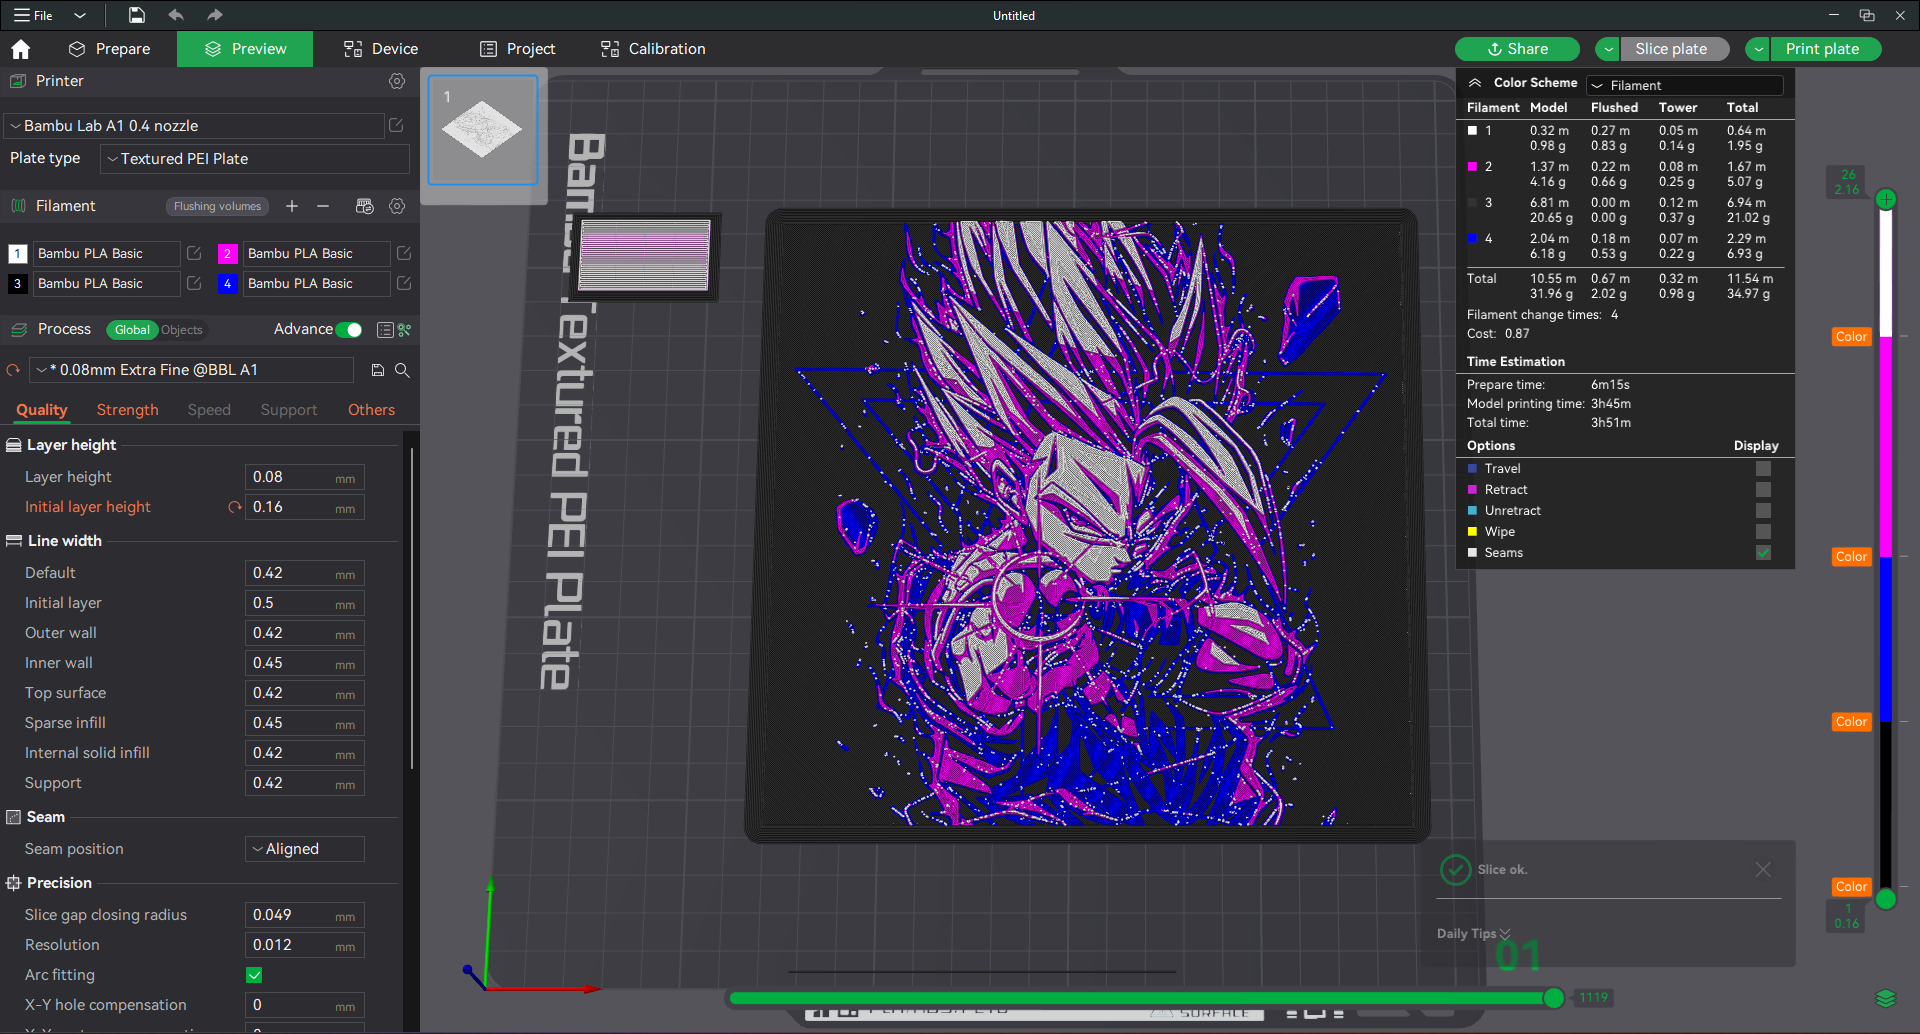The image size is (1920, 1034).
Task: Search the process settings
Action: pyautogui.click(x=402, y=370)
